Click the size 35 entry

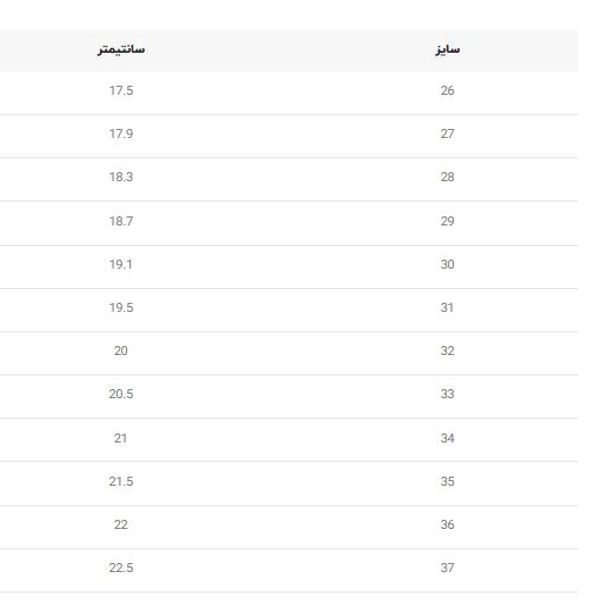tap(447, 481)
